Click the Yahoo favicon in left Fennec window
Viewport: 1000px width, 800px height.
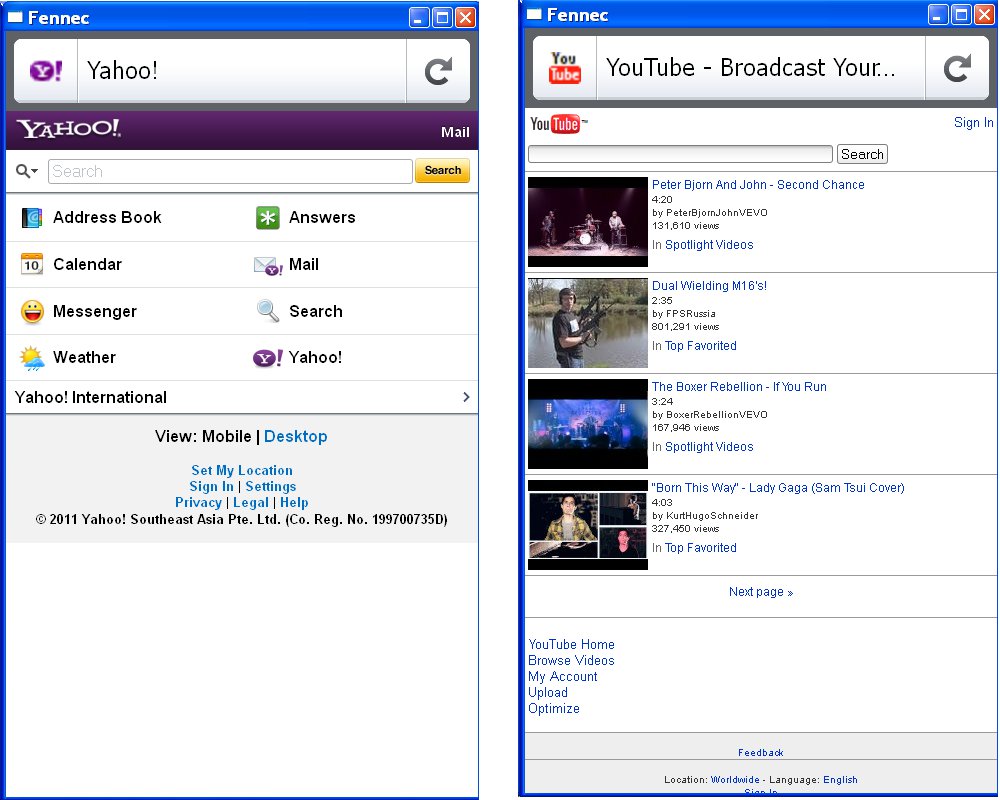[46, 71]
